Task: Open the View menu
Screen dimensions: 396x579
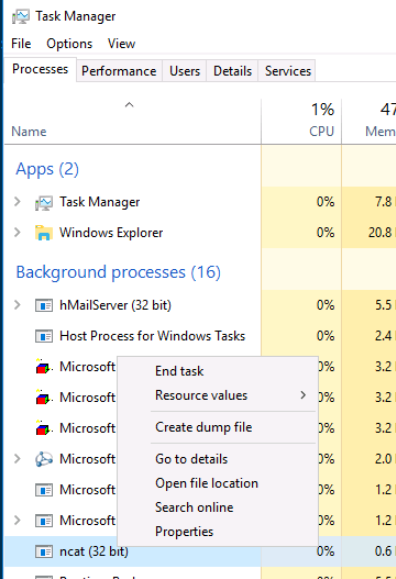Action: tap(122, 44)
